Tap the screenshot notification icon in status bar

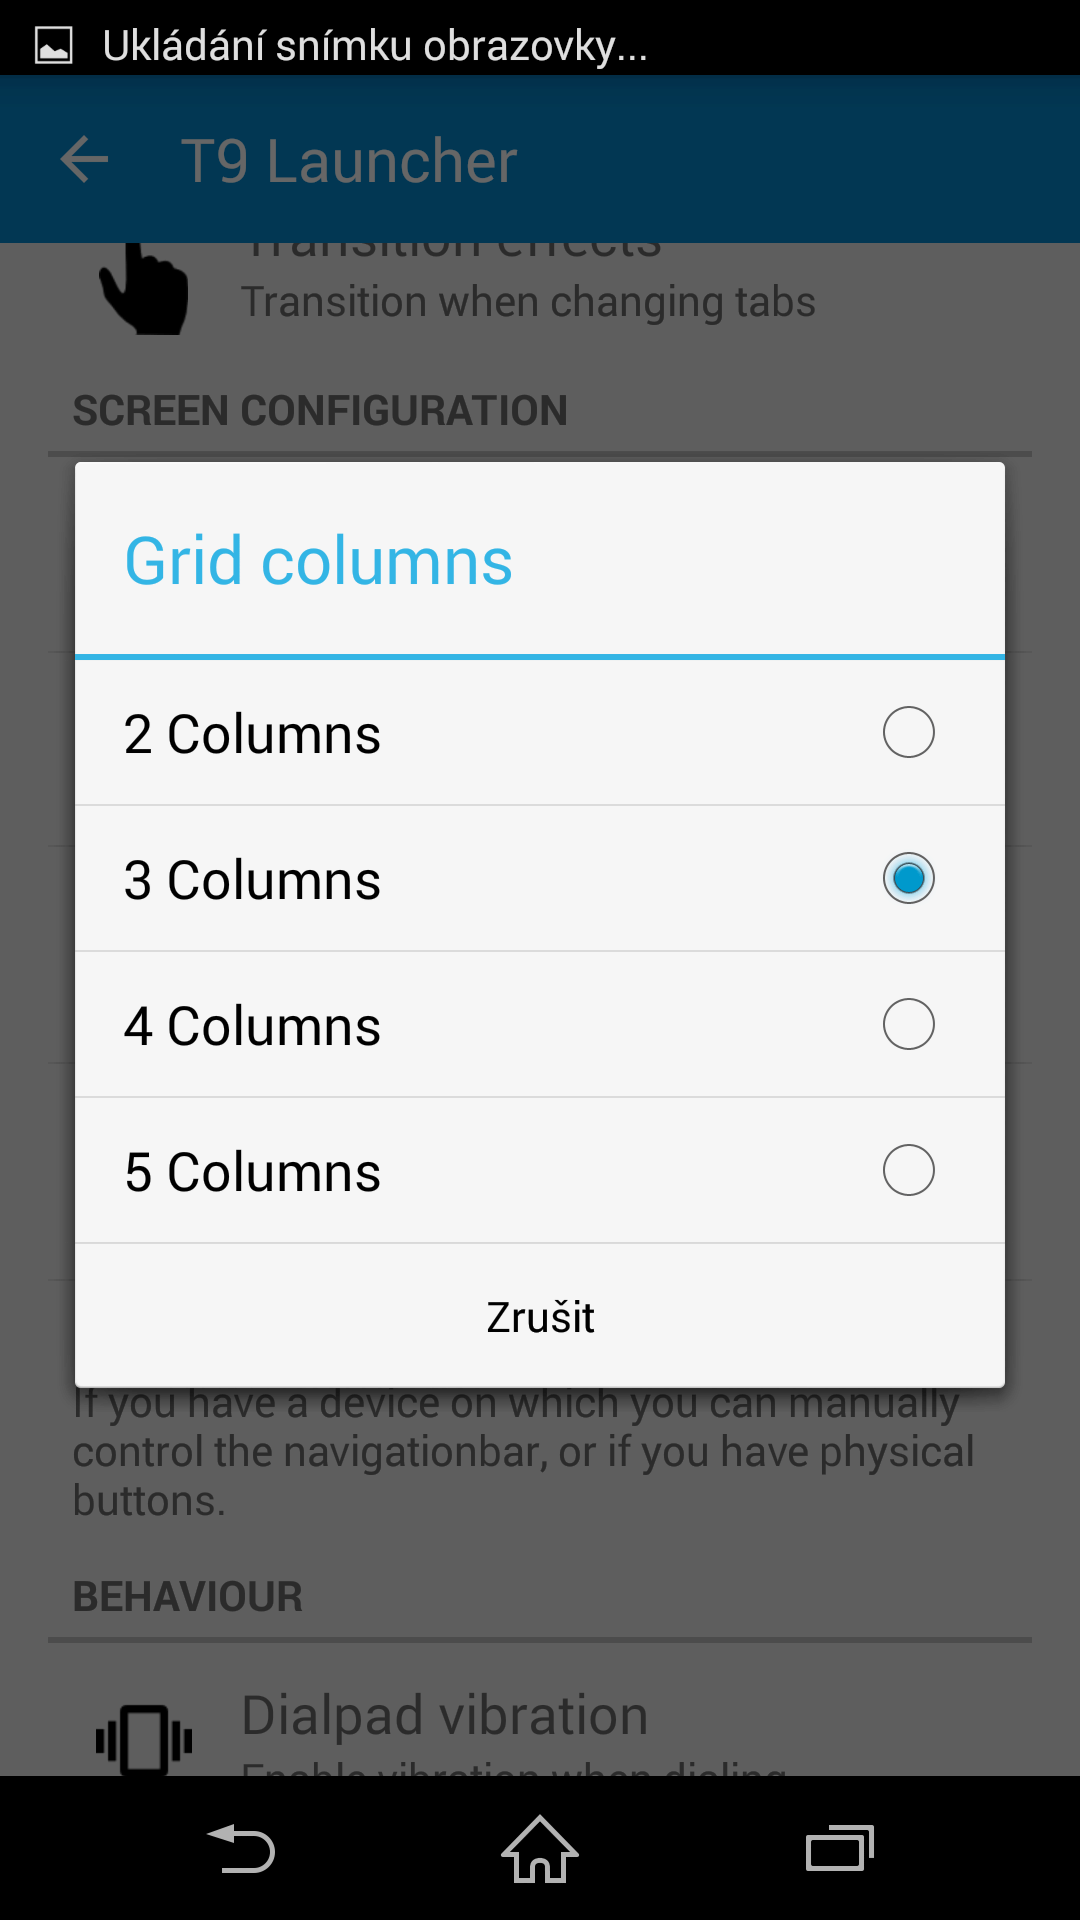pyautogui.click(x=54, y=46)
